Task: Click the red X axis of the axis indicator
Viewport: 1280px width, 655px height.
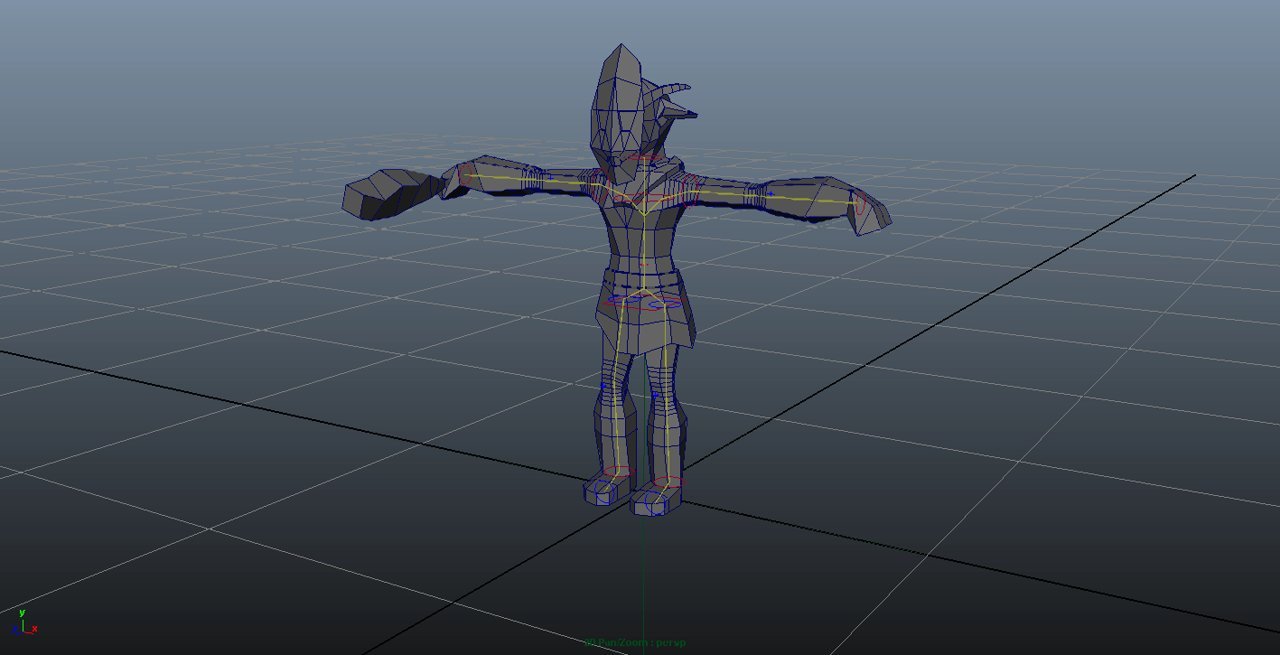Action: click(34, 628)
